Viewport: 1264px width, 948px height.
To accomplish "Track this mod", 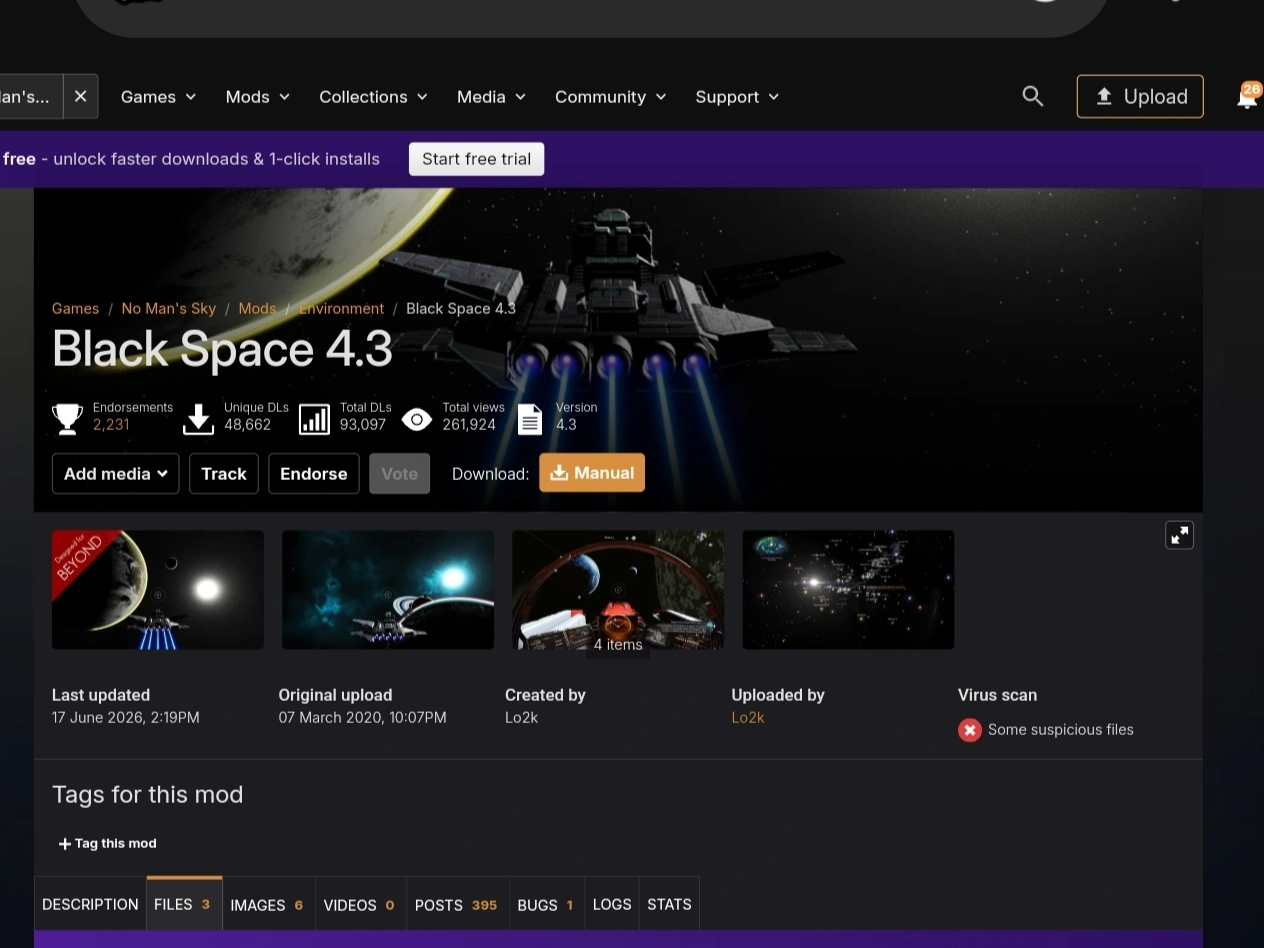I will (224, 473).
